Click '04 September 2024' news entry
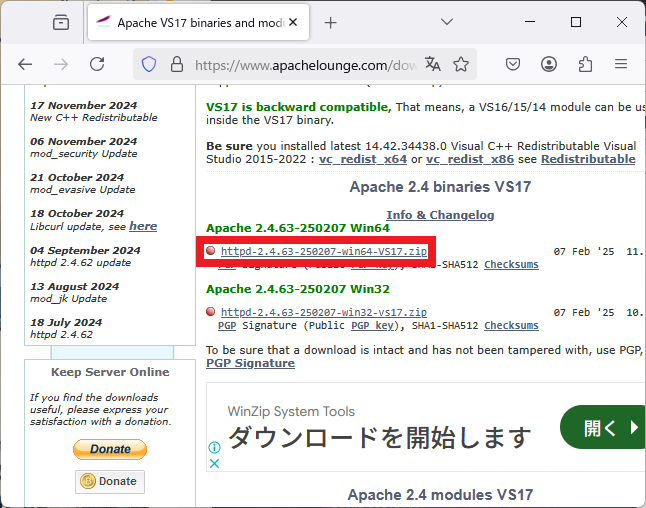 85,250
